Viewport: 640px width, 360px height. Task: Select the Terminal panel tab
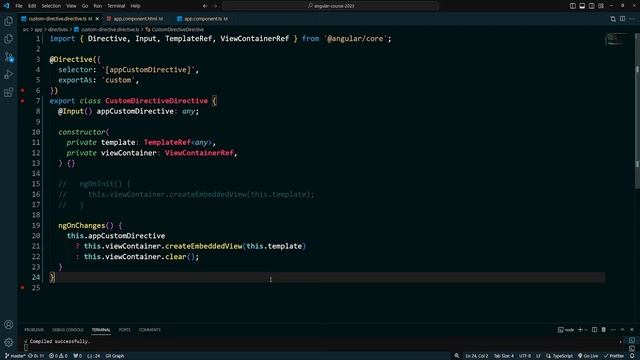(x=101, y=330)
